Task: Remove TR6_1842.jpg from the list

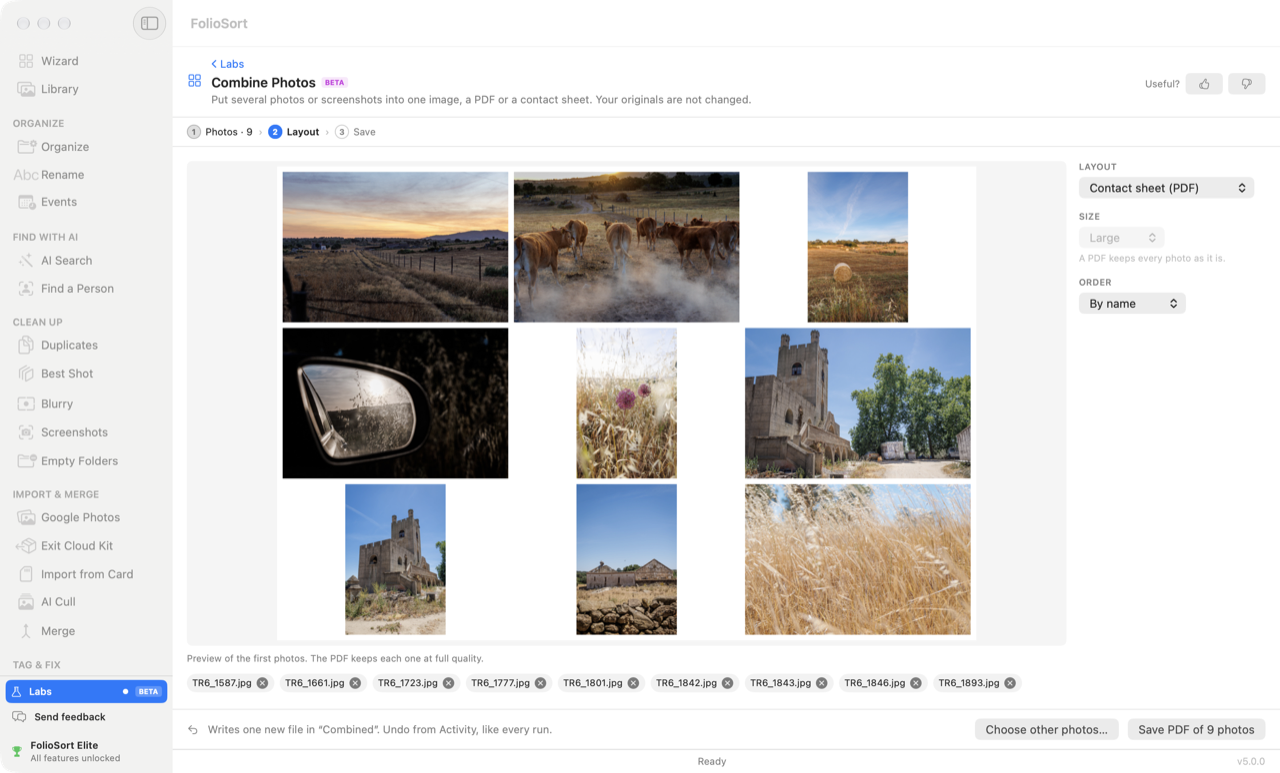Action: click(727, 683)
